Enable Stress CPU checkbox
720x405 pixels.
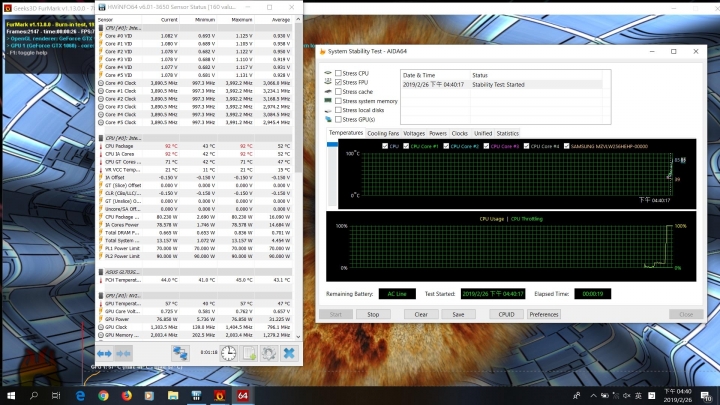point(338,73)
